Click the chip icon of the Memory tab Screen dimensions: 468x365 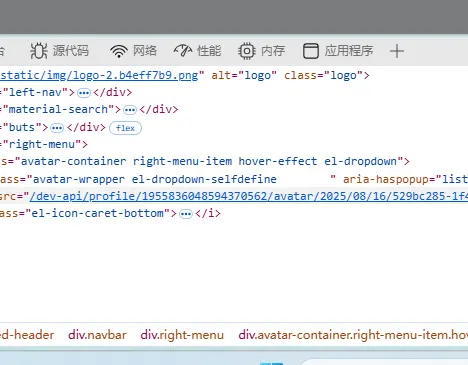pyautogui.click(x=247, y=51)
